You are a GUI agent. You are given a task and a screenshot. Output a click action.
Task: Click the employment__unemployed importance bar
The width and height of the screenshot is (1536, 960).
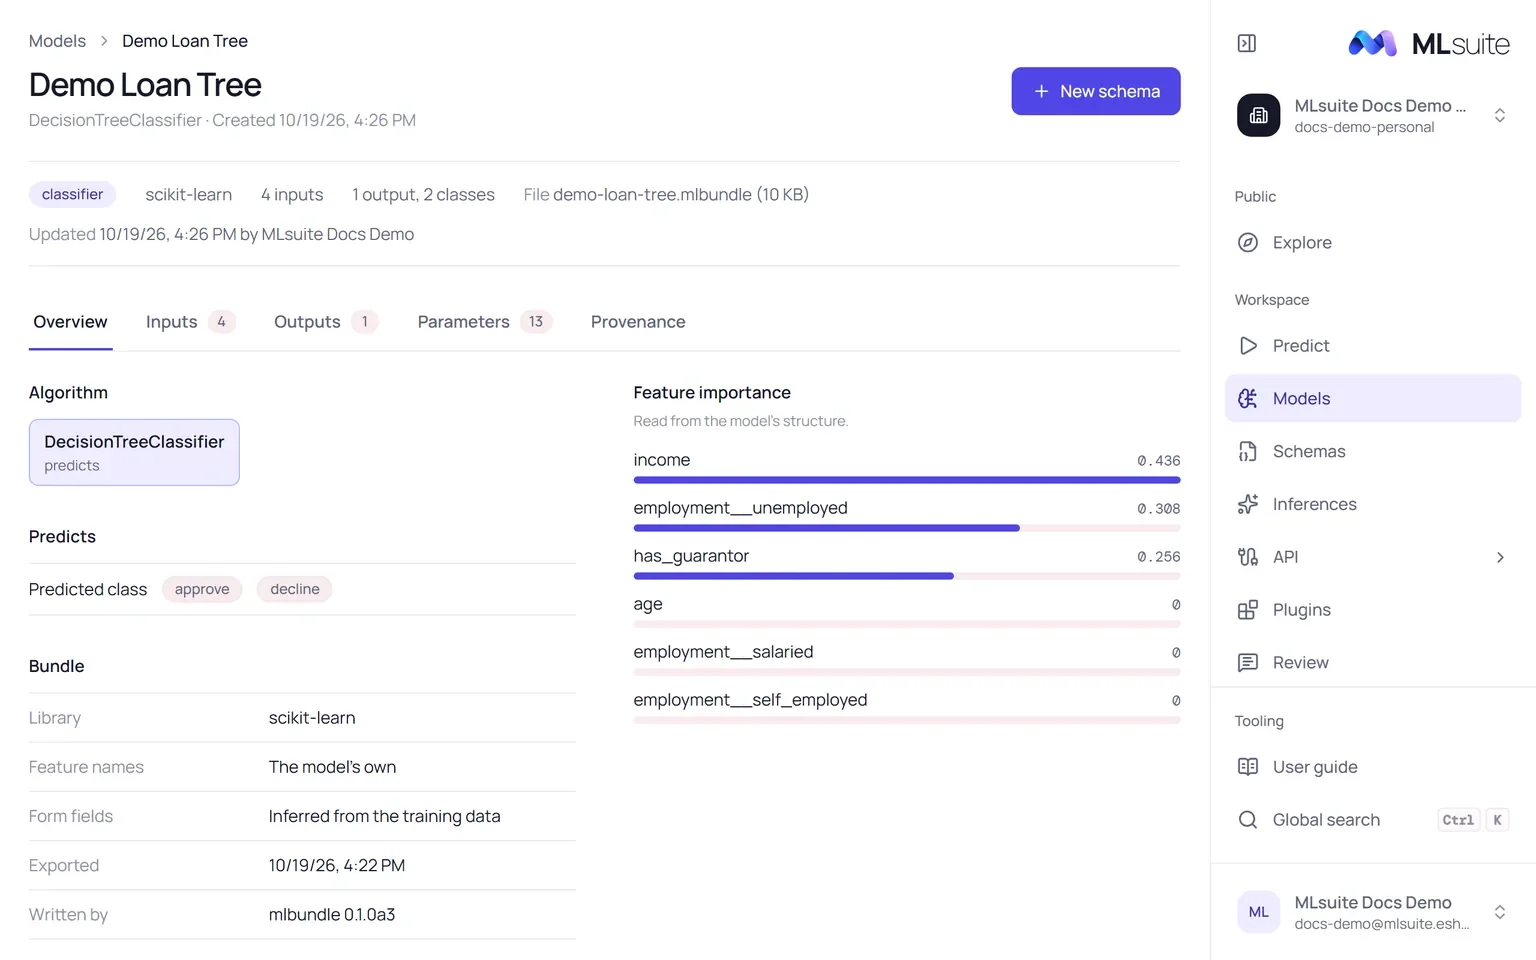(907, 528)
